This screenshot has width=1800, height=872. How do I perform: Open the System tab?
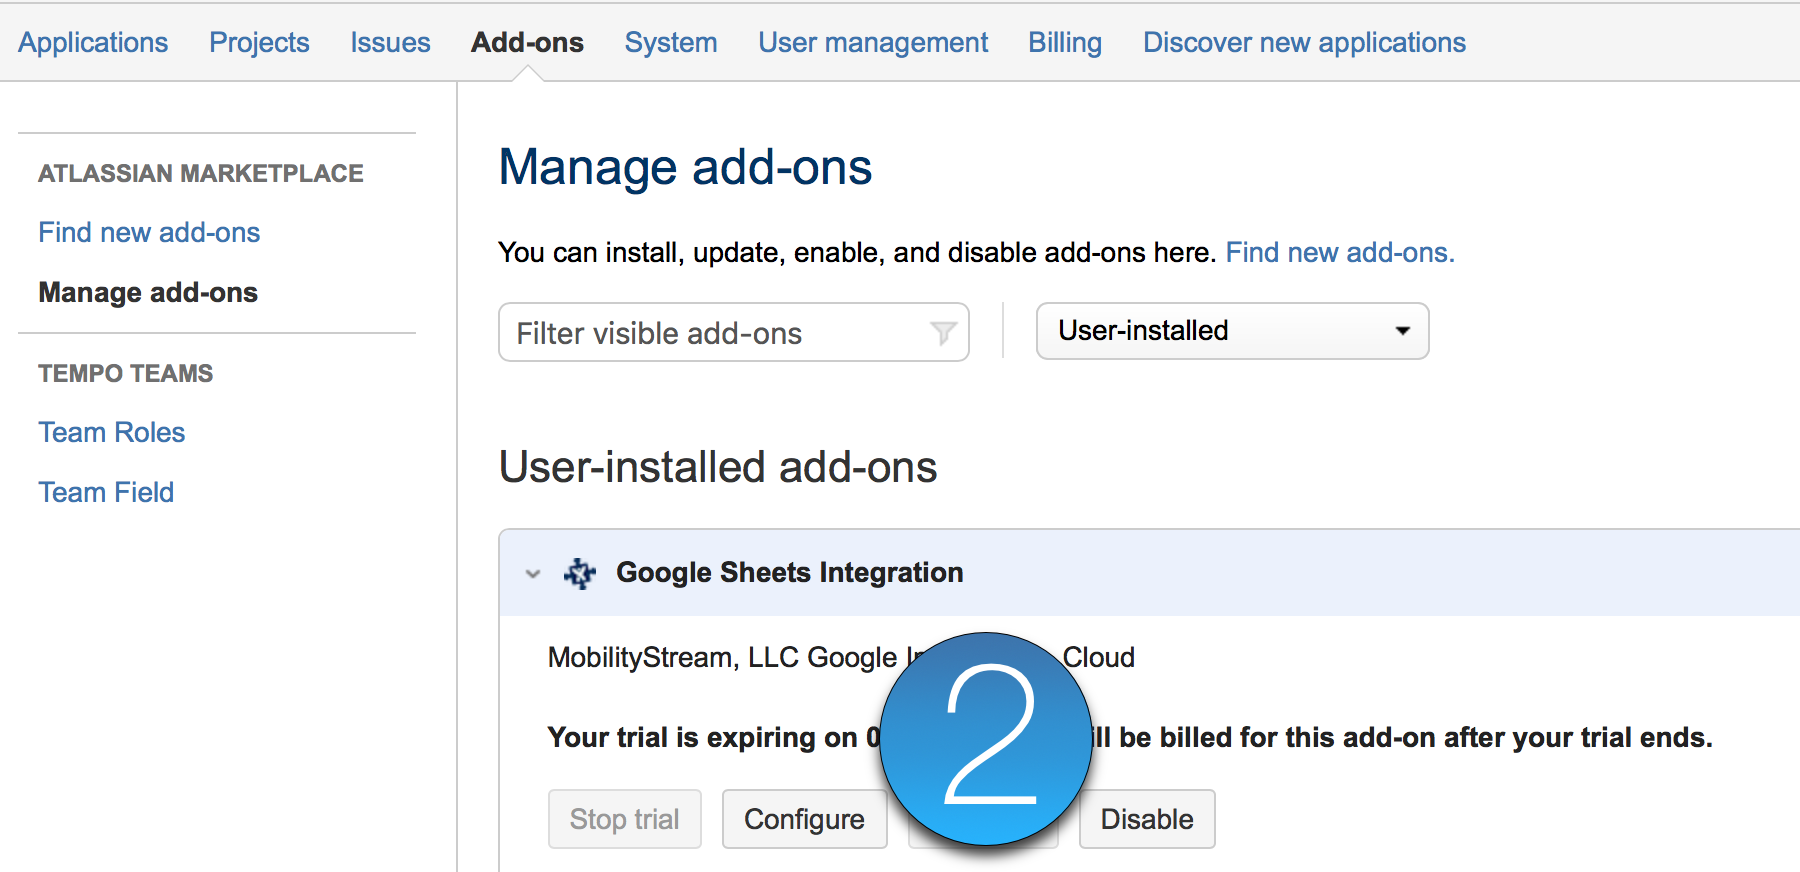671,42
